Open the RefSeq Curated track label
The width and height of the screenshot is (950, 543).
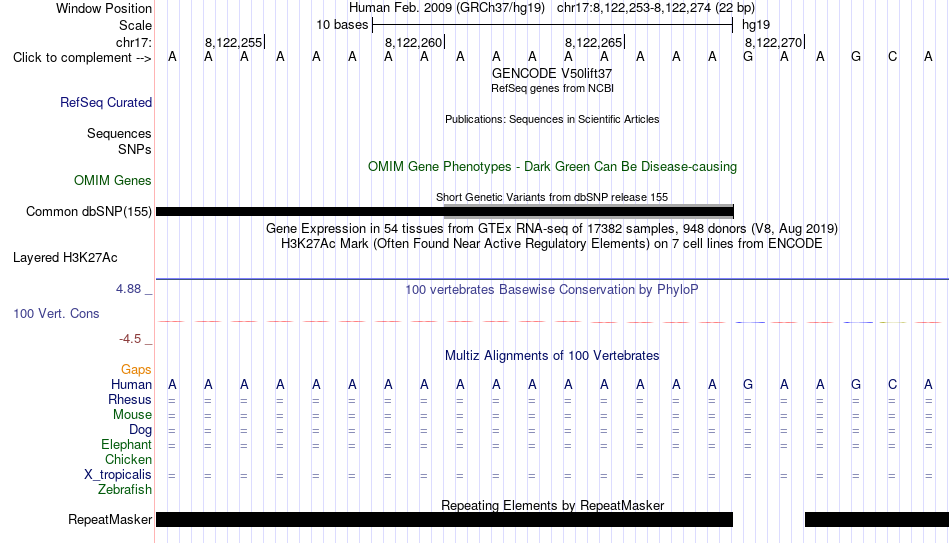[x=106, y=102]
